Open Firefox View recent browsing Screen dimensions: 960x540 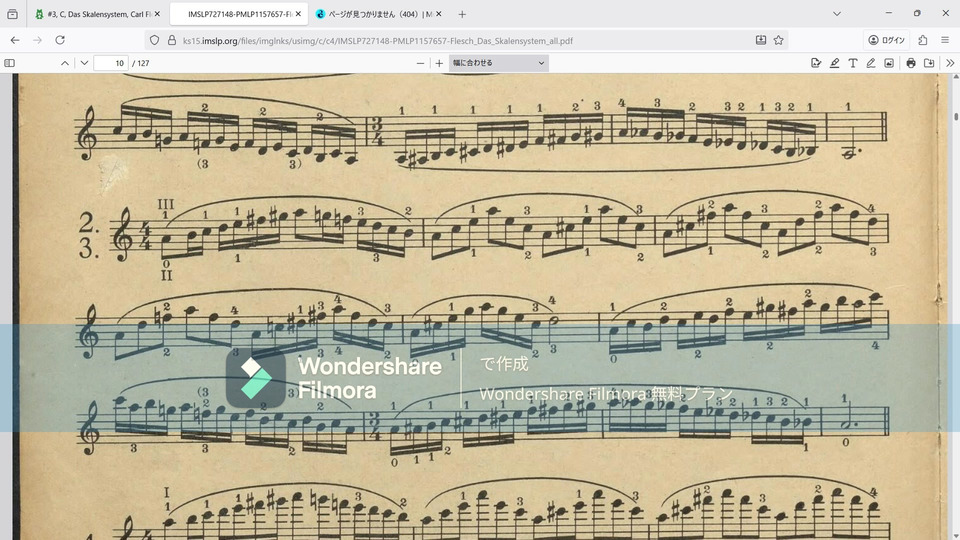point(12,14)
